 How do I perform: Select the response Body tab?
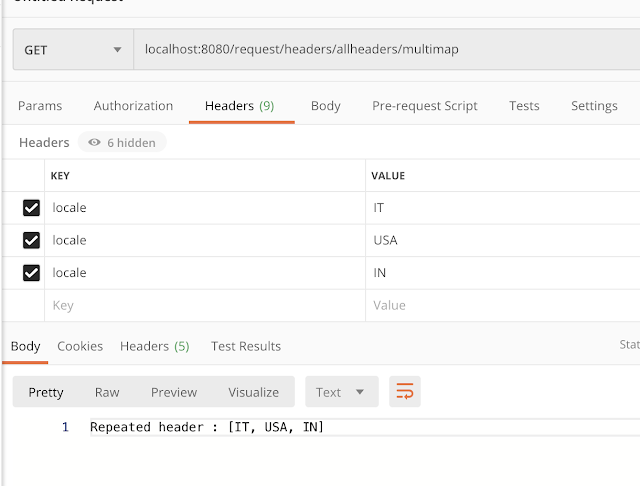(x=25, y=346)
